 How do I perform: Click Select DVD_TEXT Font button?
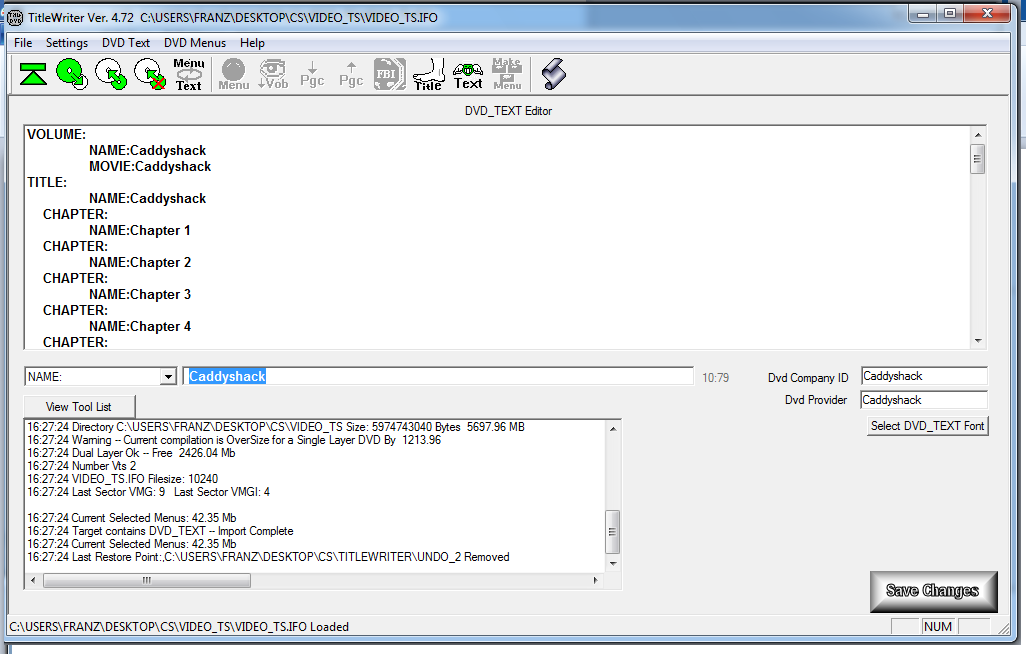point(927,426)
